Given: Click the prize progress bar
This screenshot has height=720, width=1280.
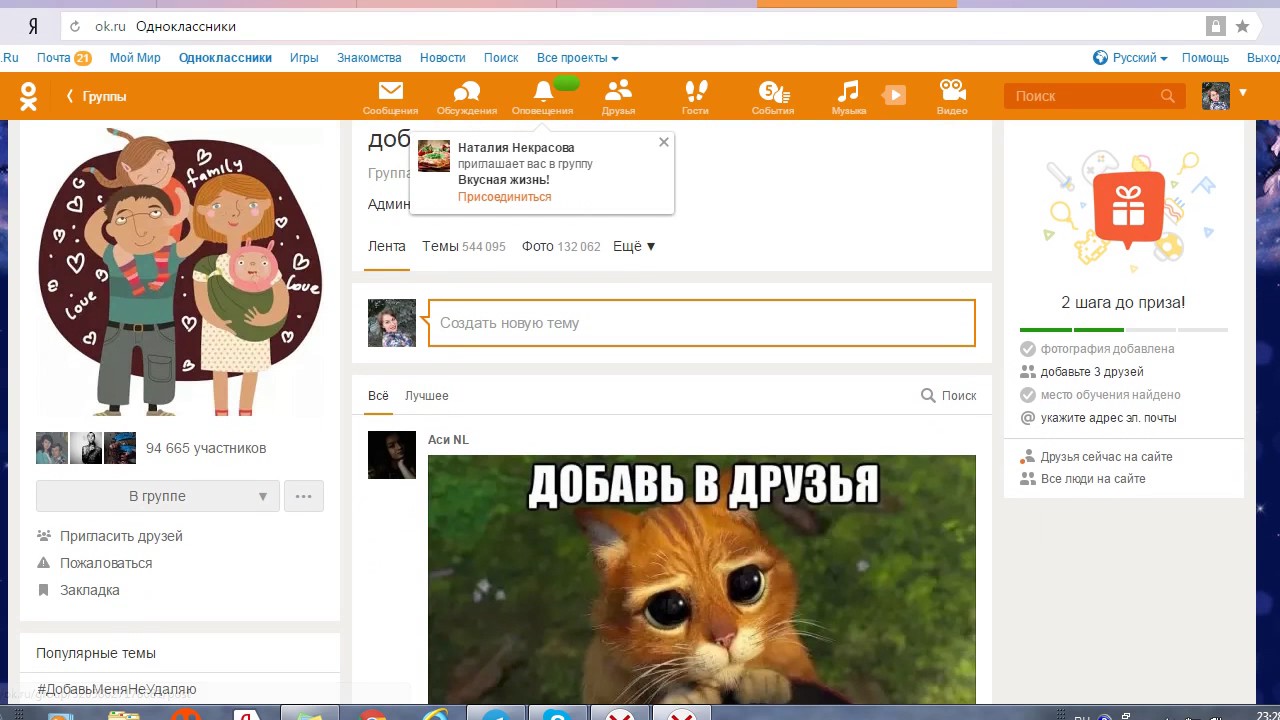Looking at the screenshot, I should point(1124,329).
